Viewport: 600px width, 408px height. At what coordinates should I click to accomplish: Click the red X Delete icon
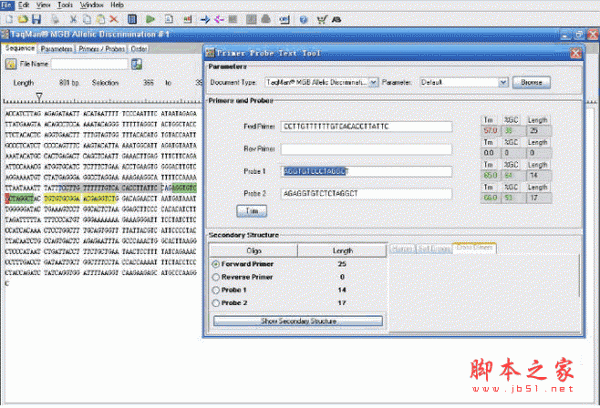(x=114, y=19)
